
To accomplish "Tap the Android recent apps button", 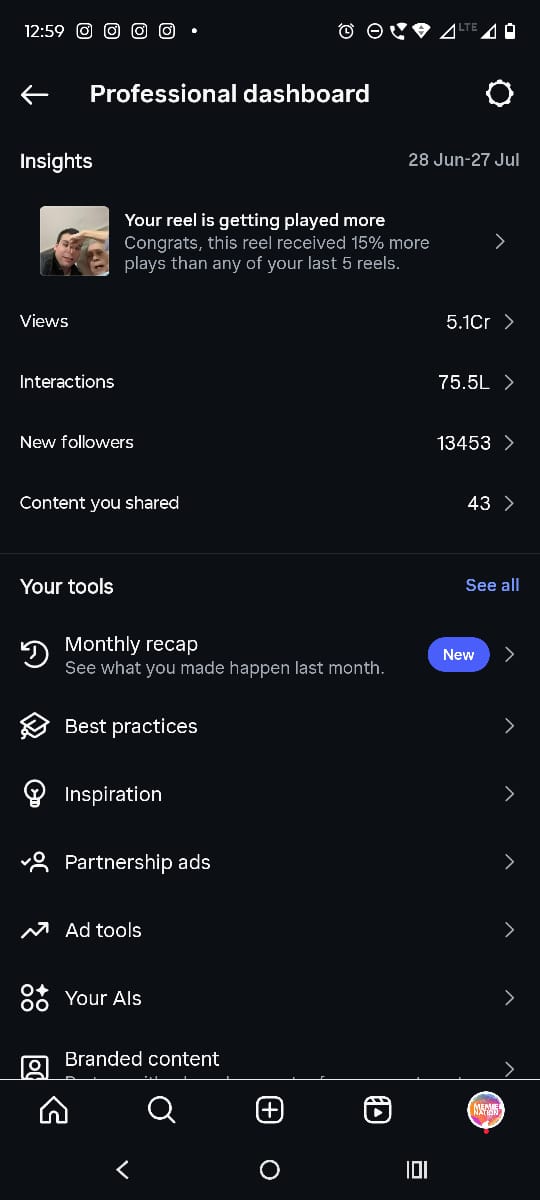I will click(x=417, y=1170).
